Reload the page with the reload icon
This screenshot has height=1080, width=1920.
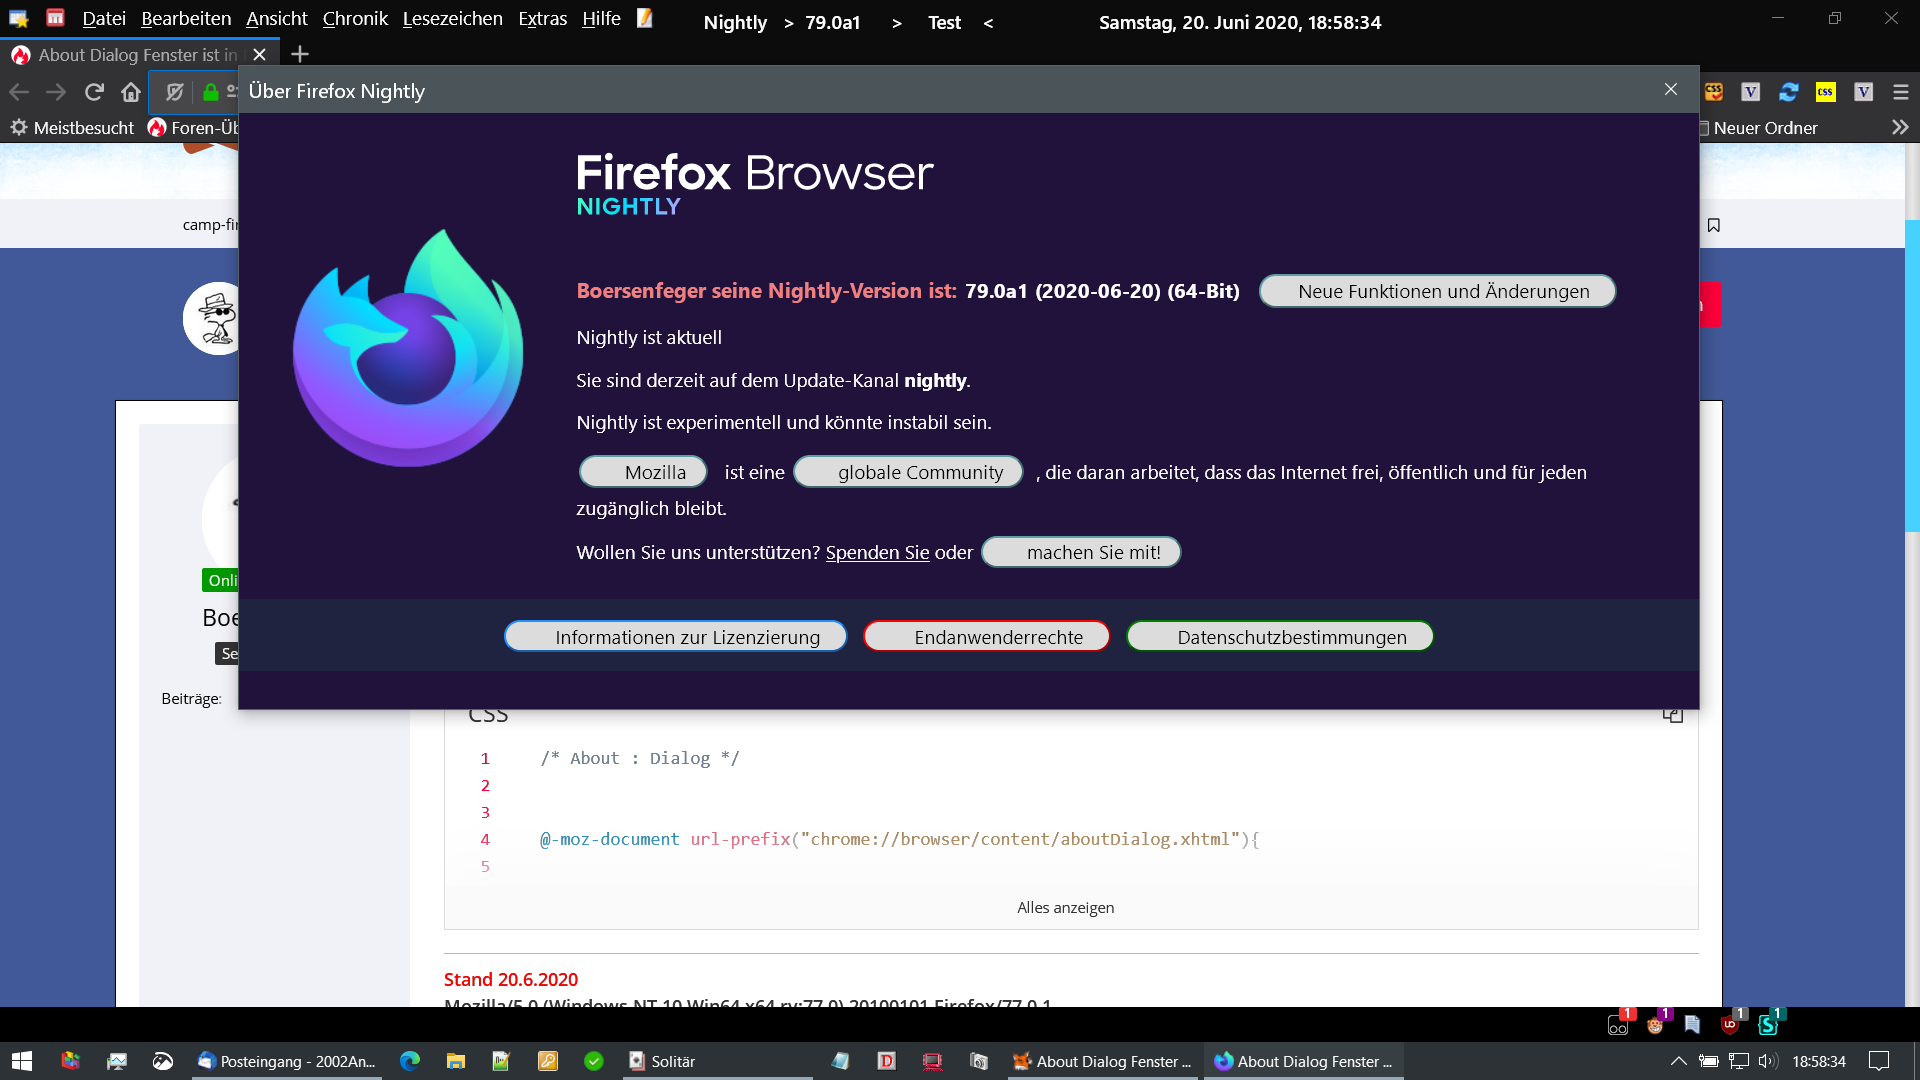(94, 92)
